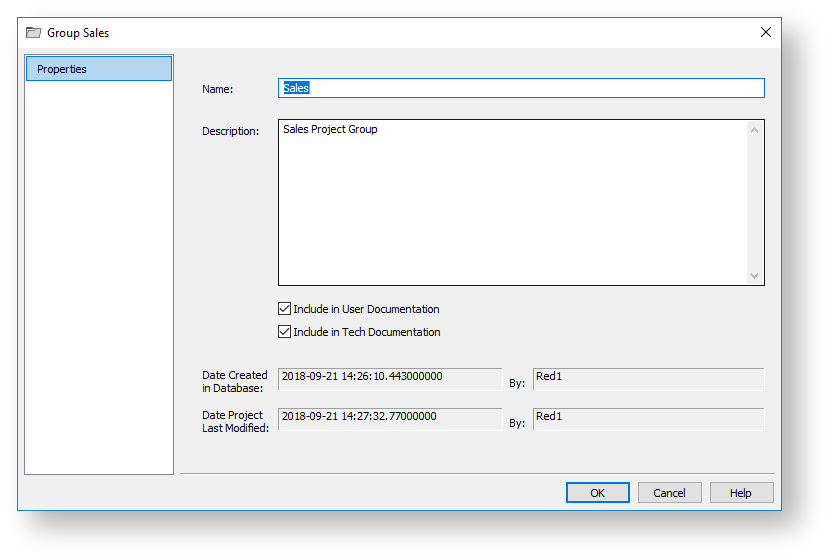This screenshot has width=831, height=559.
Task: Close the Group Sales dialog
Action: 765,32
